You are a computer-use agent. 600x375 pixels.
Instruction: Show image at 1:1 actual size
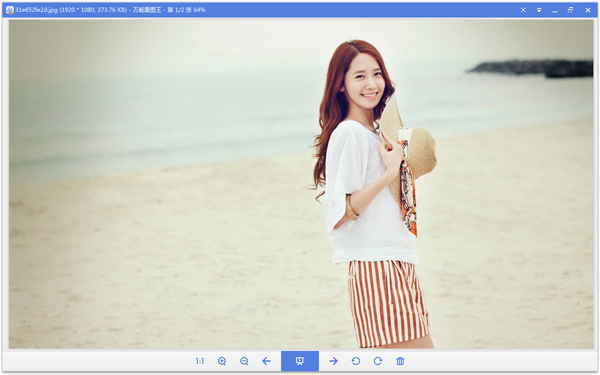click(200, 361)
